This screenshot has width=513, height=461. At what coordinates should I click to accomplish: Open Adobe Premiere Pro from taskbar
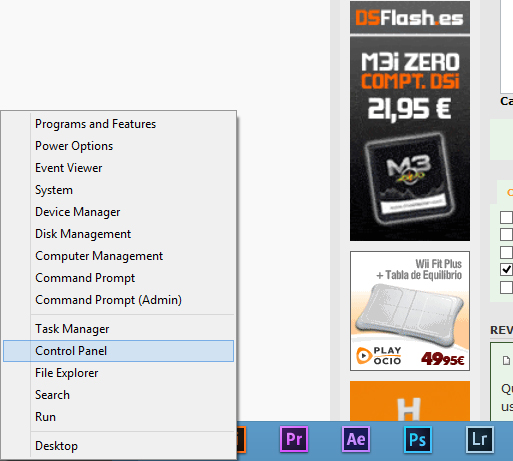(294, 439)
